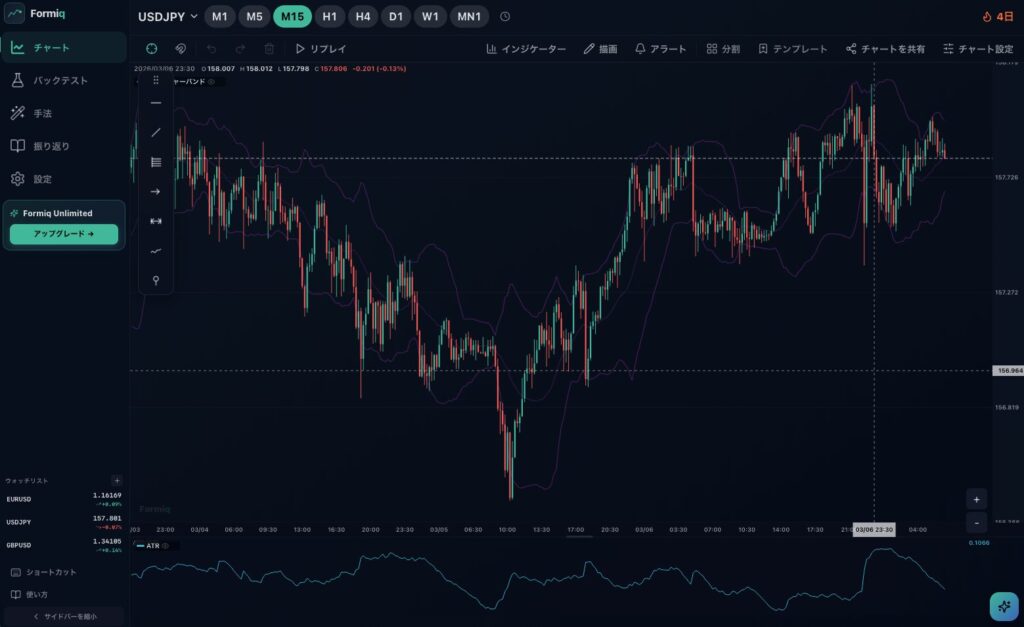The width and height of the screenshot is (1024, 627).
Task: Toggle the Bollinger Band visibility eye
Action: [x=211, y=82]
